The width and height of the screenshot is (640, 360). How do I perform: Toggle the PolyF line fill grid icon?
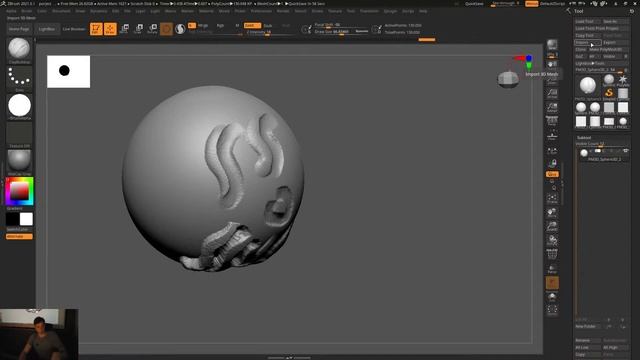click(x=552, y=254)
